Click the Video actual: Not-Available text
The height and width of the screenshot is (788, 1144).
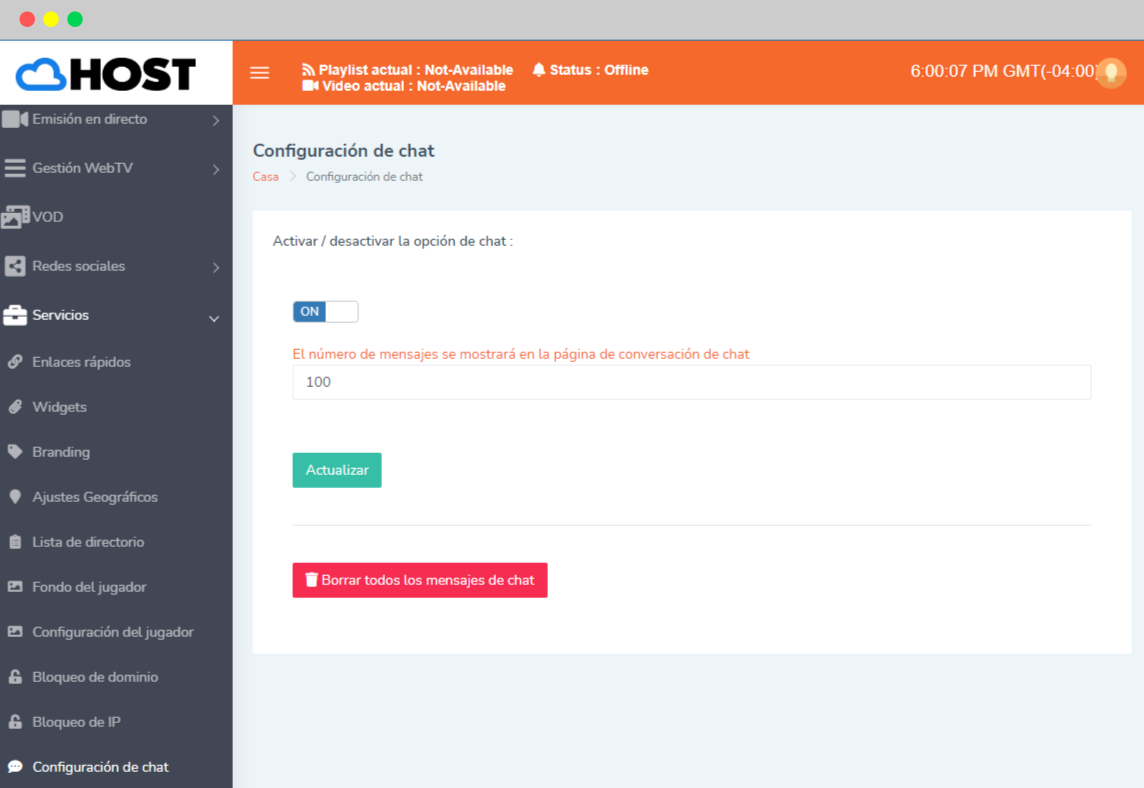click(414, 86)
